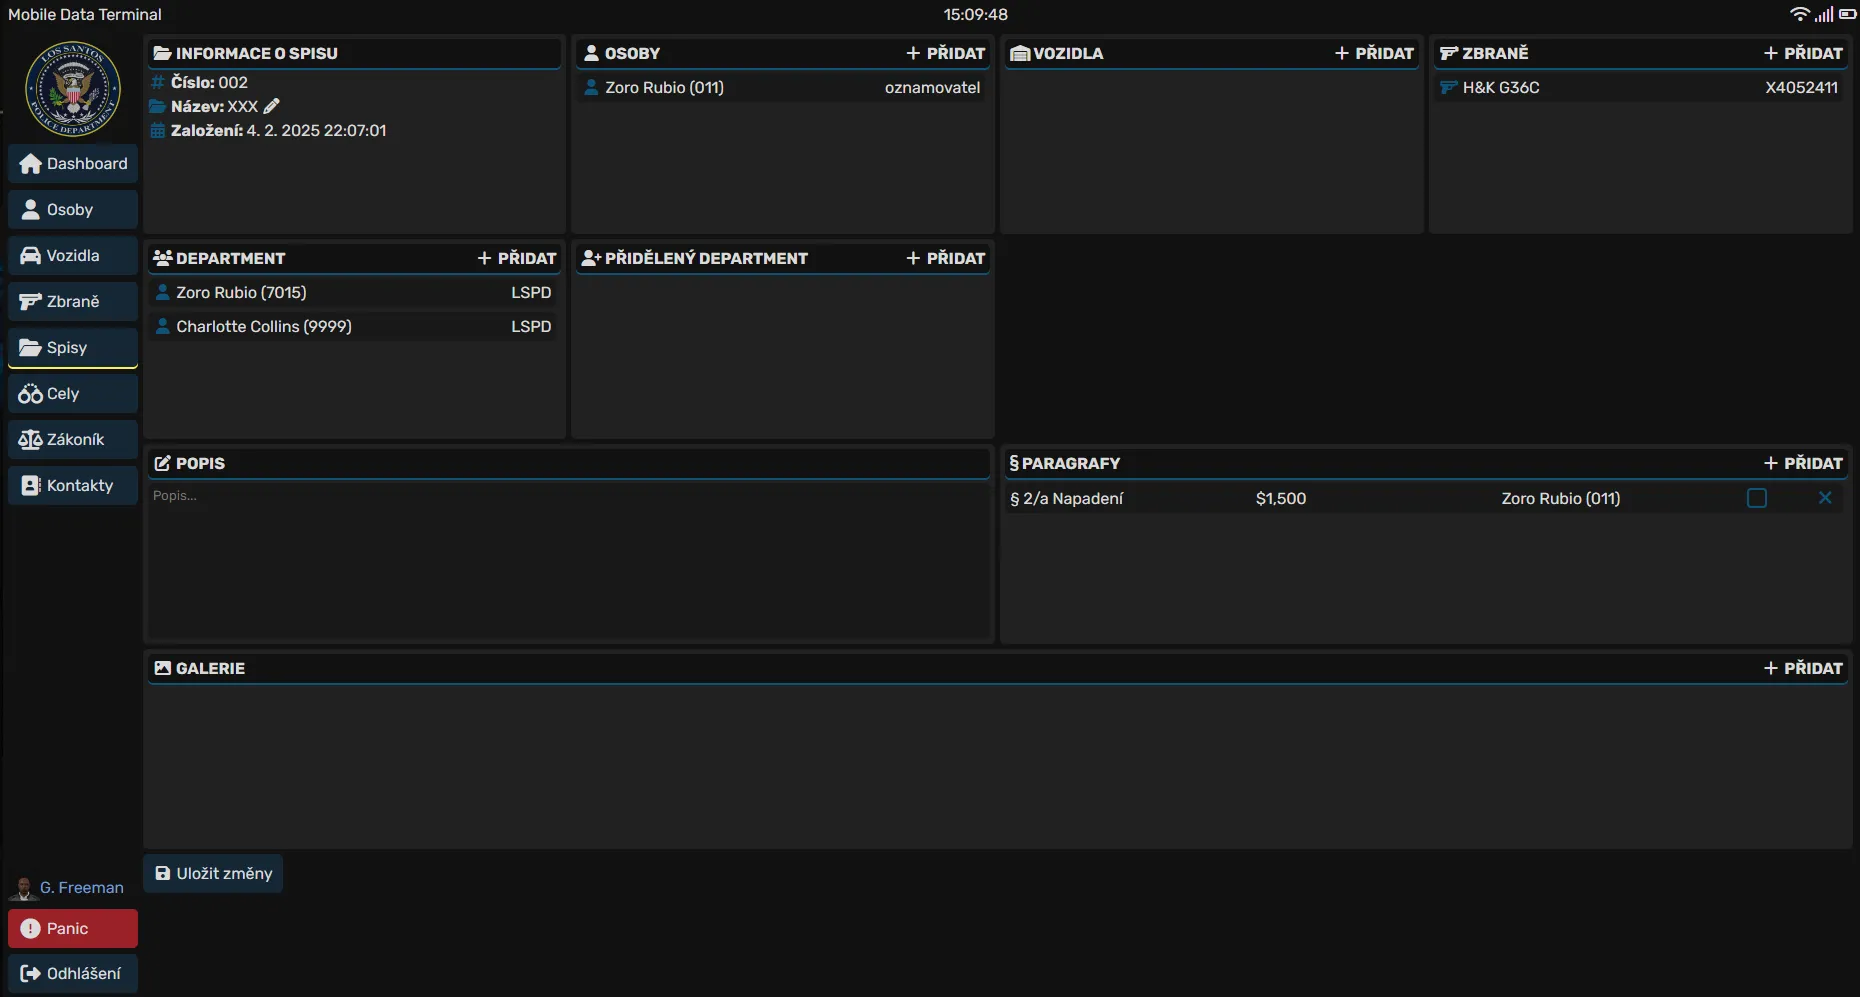The height and width of the screenshot is (997, 1860).
Task: Open Kontakty in sidebar
Action: pos(73,486)
